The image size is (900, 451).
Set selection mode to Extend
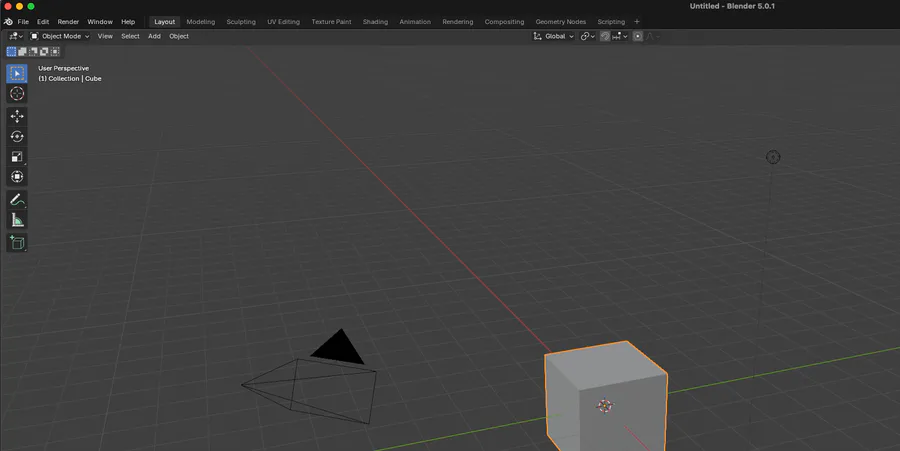point(22,52)
